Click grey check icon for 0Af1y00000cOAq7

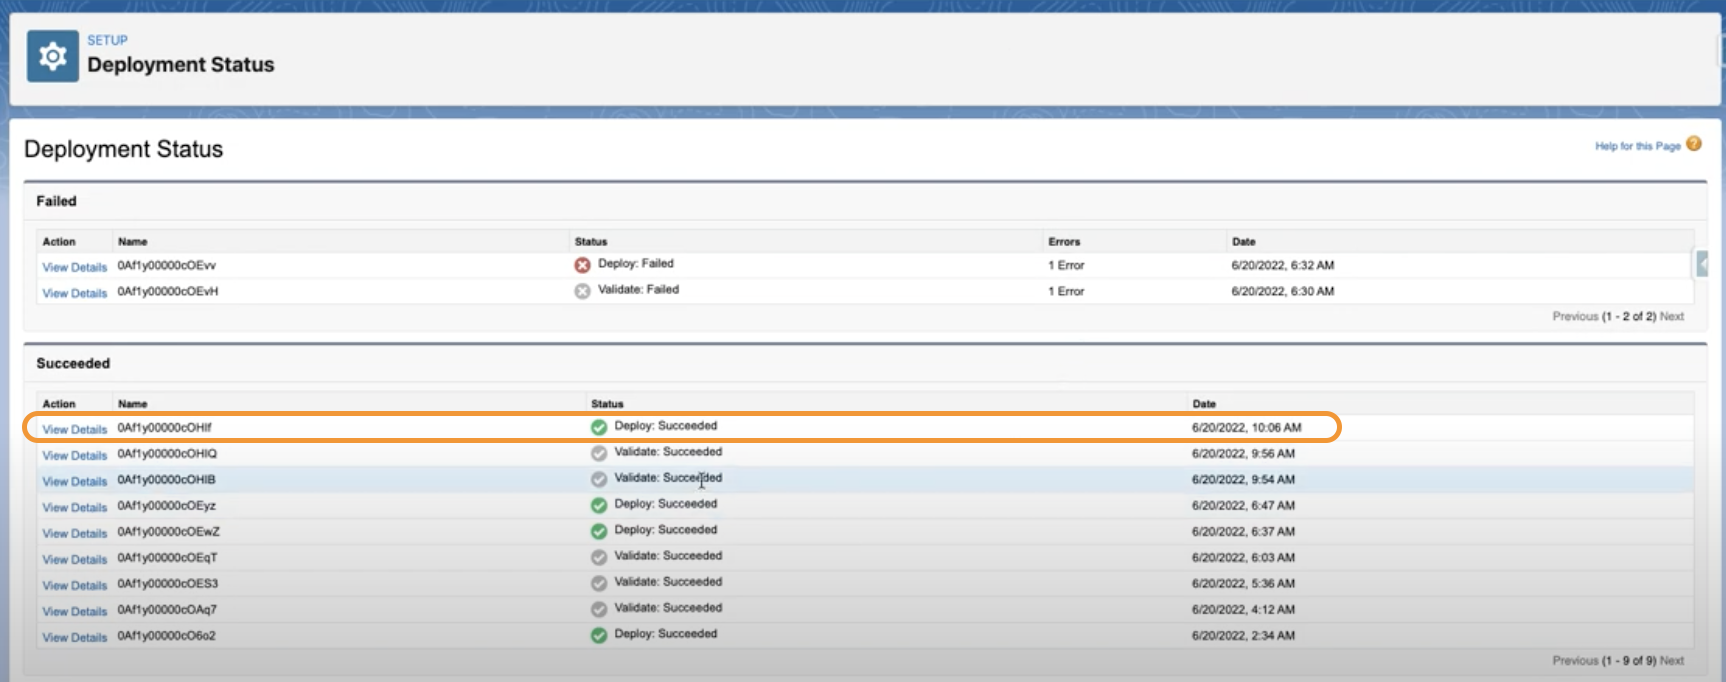pyautogui.click(x=599, y=609)
